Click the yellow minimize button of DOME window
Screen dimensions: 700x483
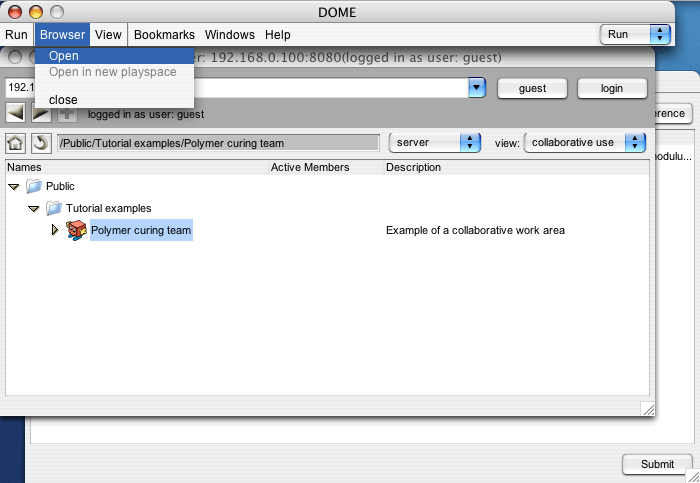coord(36,12)
